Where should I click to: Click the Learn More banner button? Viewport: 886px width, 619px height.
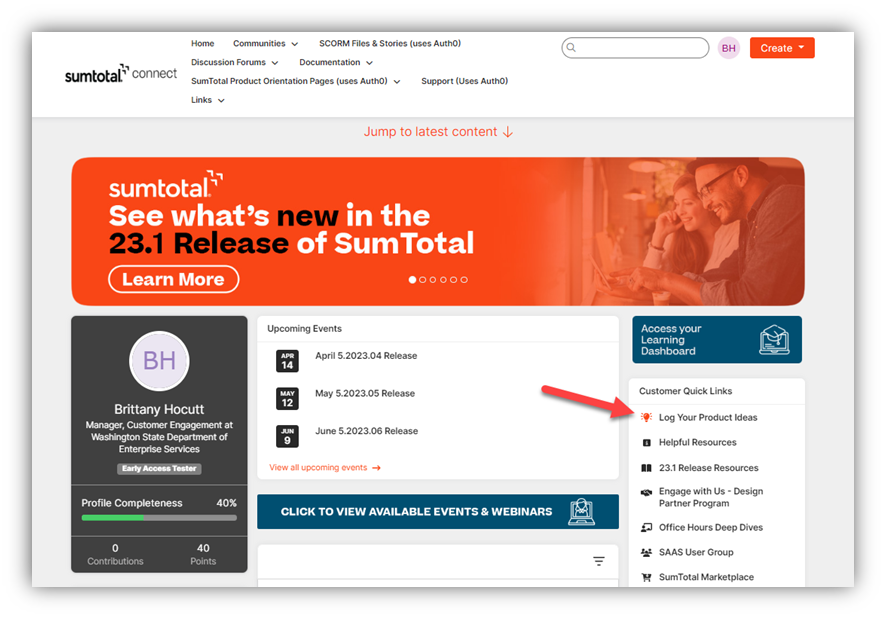coord(173,279)
